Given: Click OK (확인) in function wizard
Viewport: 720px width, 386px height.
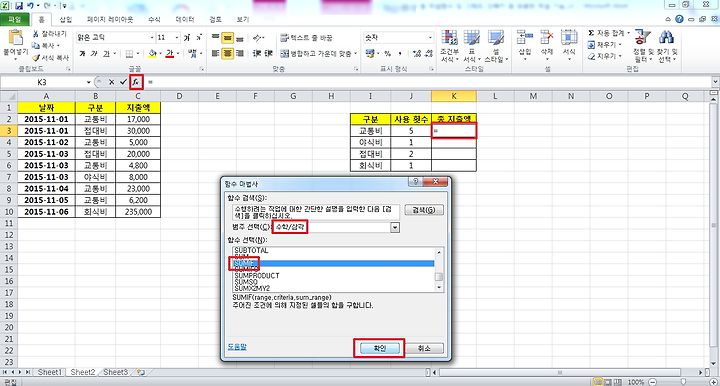Looking at the screenshot, I should coord(379,348).
